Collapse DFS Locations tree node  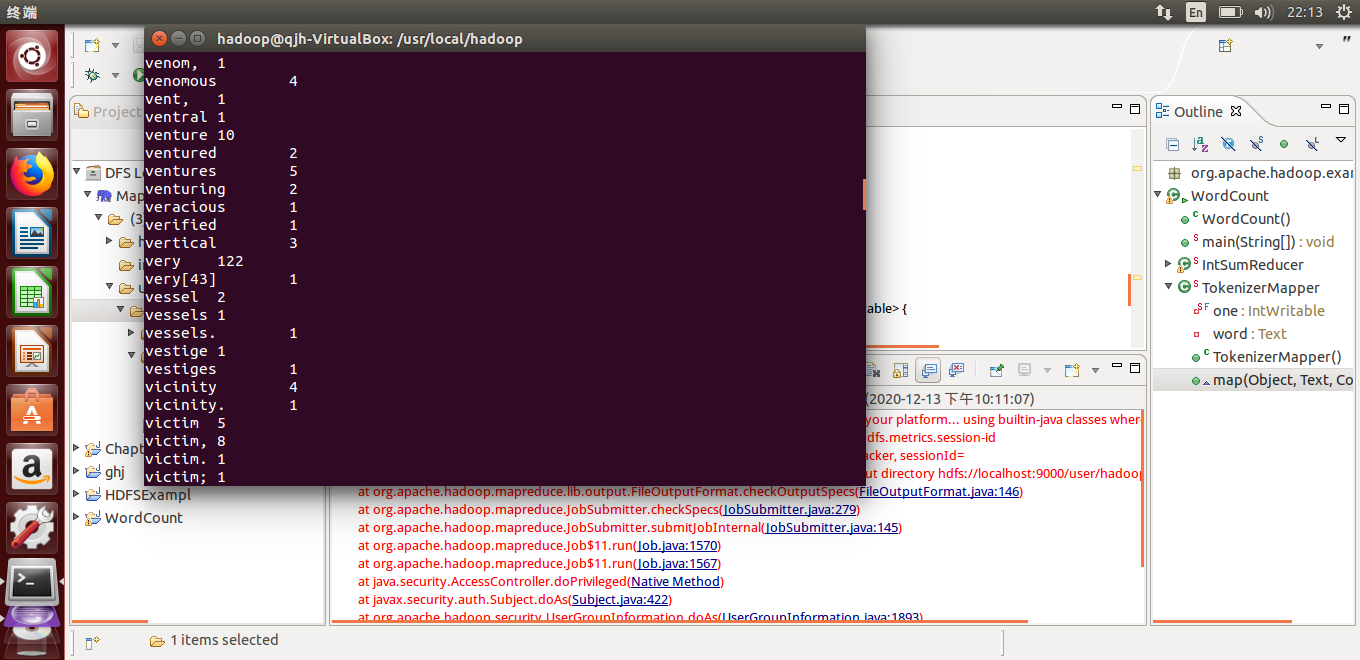(77, 172)
